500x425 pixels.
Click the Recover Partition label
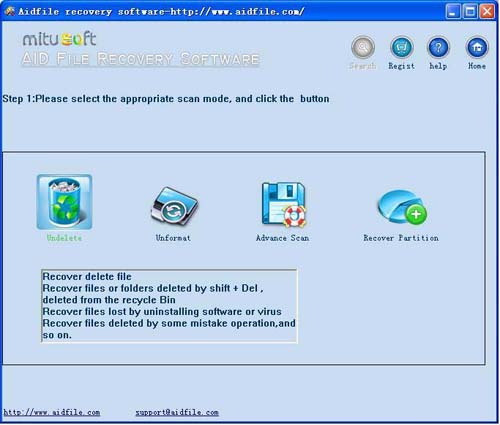[401, 238]
